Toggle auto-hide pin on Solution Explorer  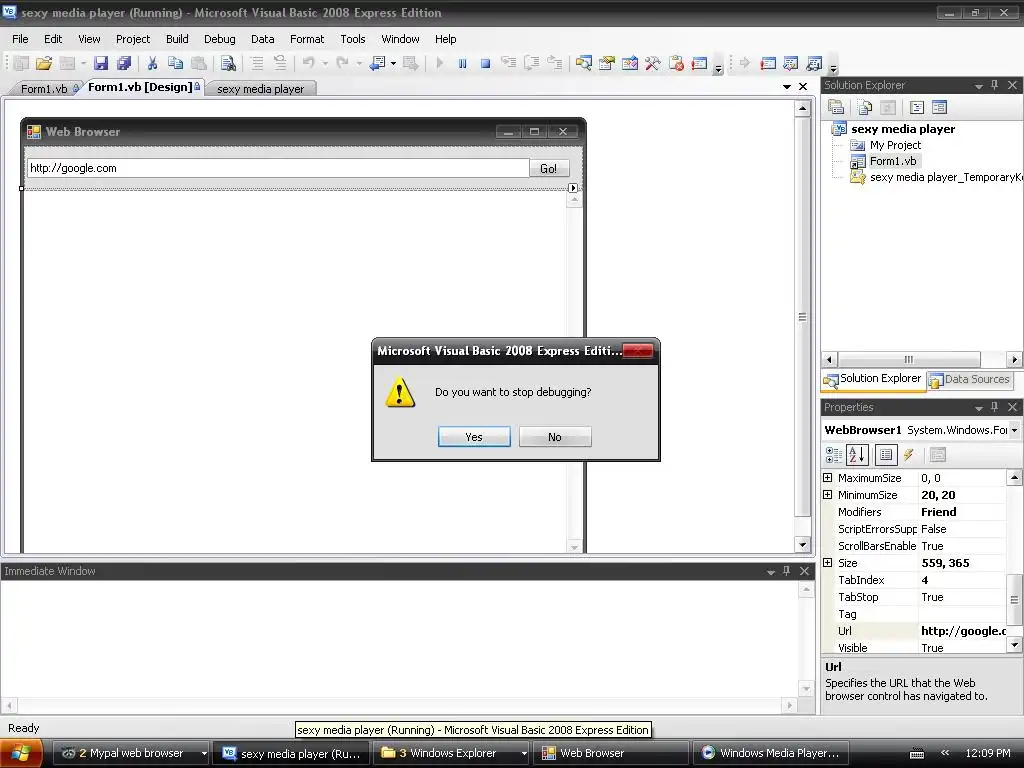995,85
